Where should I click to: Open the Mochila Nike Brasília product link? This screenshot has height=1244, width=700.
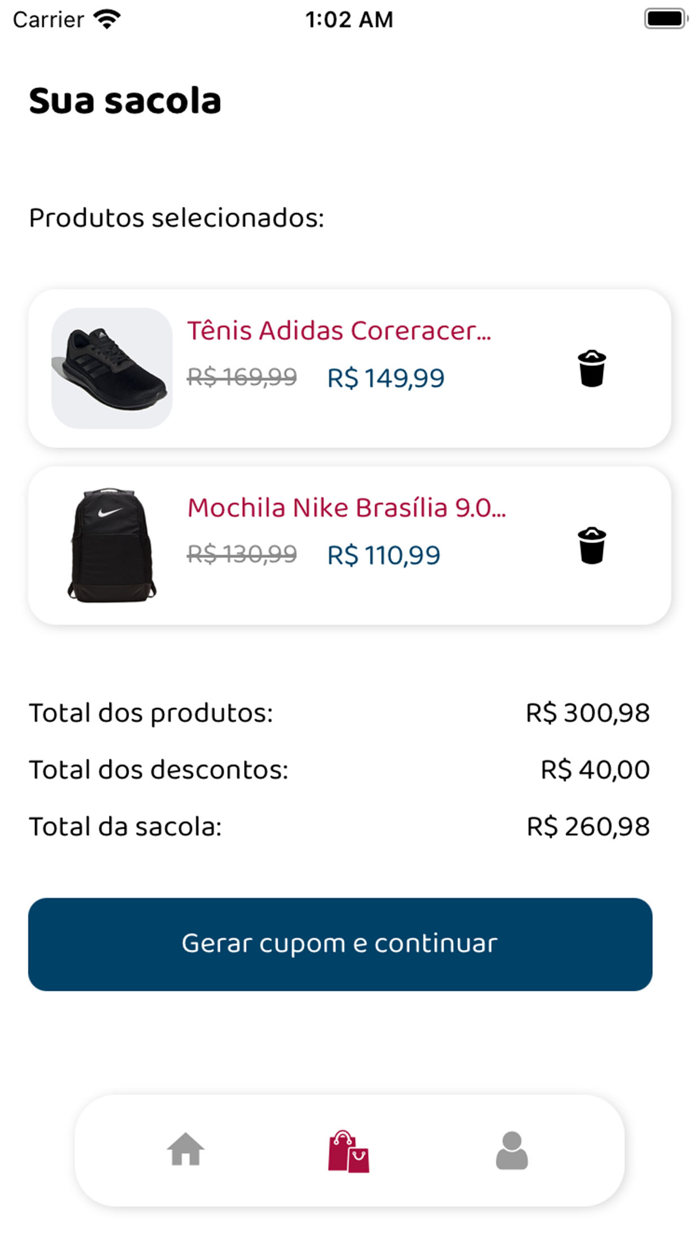click(348, 508)
